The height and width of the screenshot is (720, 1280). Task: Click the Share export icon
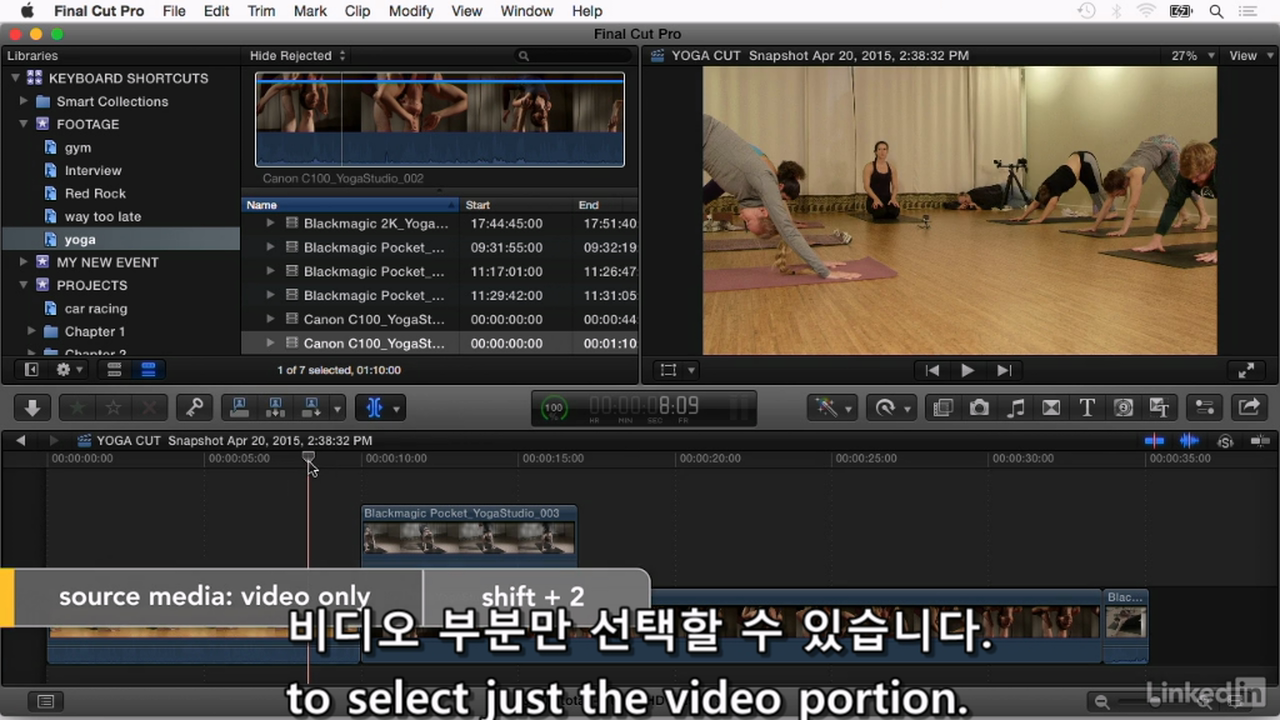[x=1249, y=407]
